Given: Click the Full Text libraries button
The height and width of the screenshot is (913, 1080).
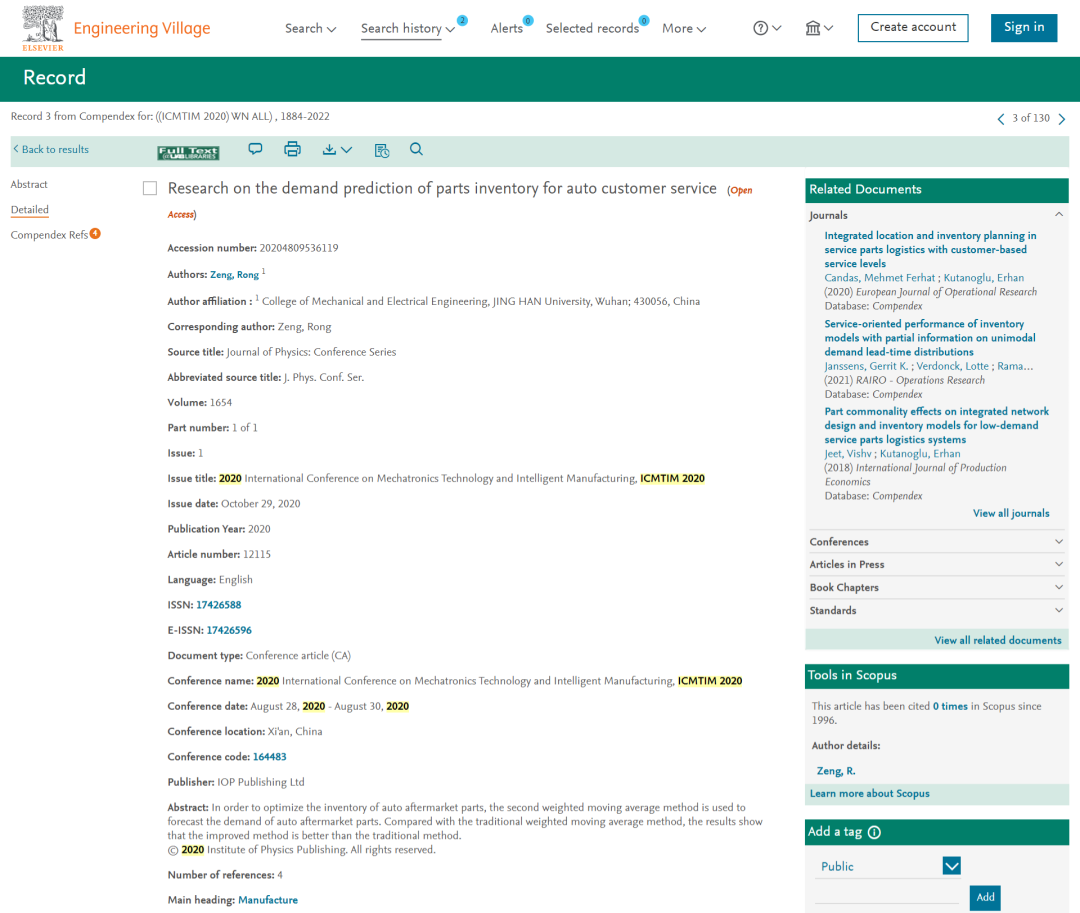Looking at the screenshot, I should pos(188,152).
